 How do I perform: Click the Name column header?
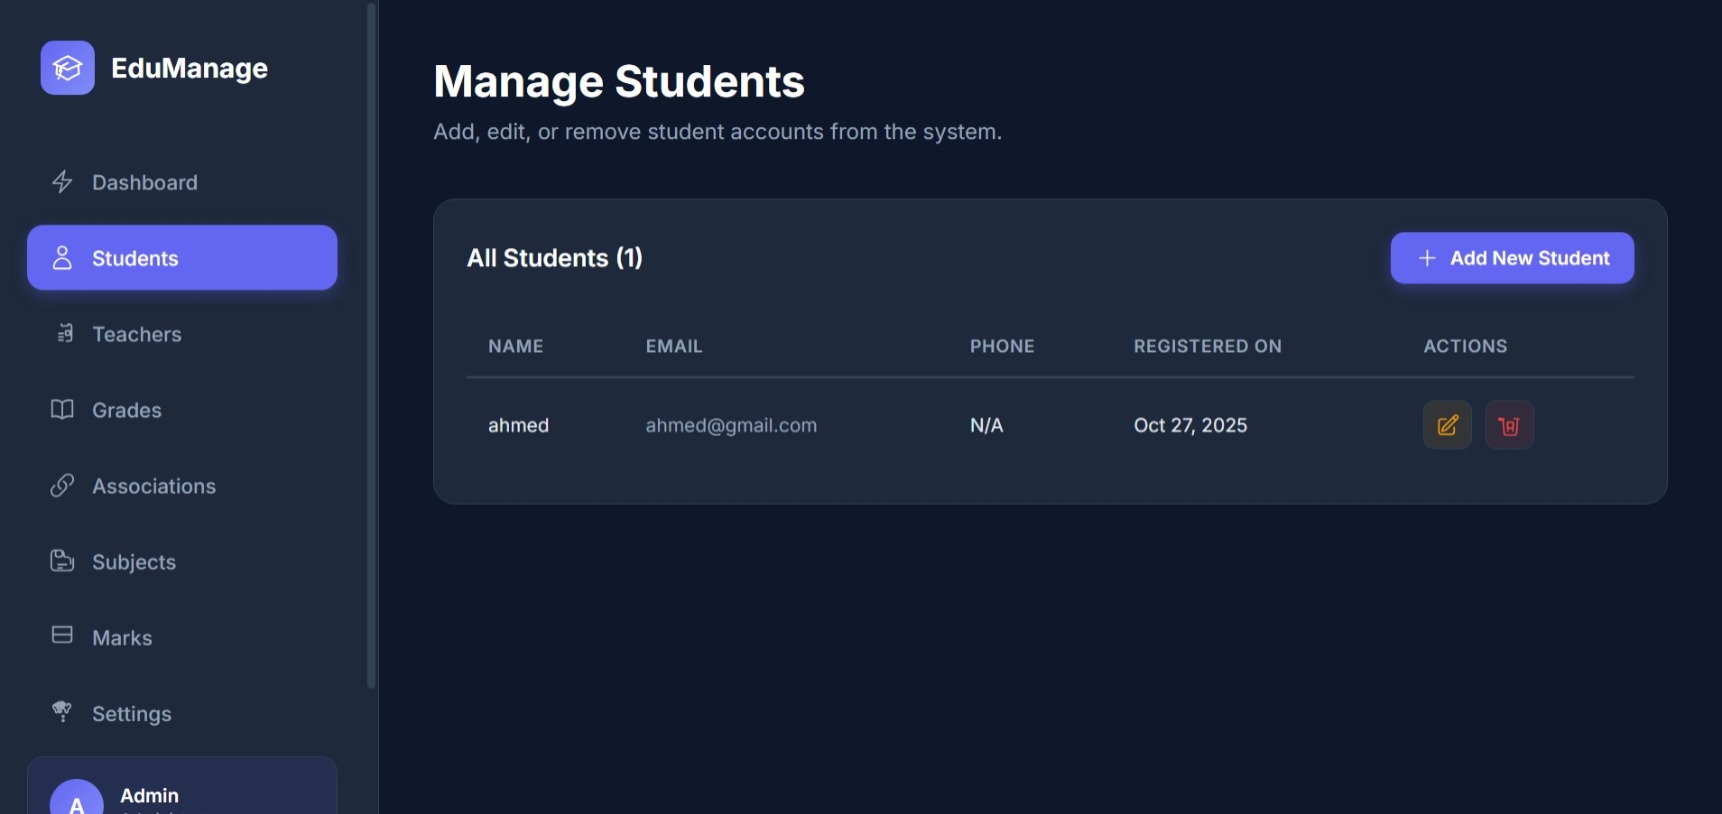[515, 346]
